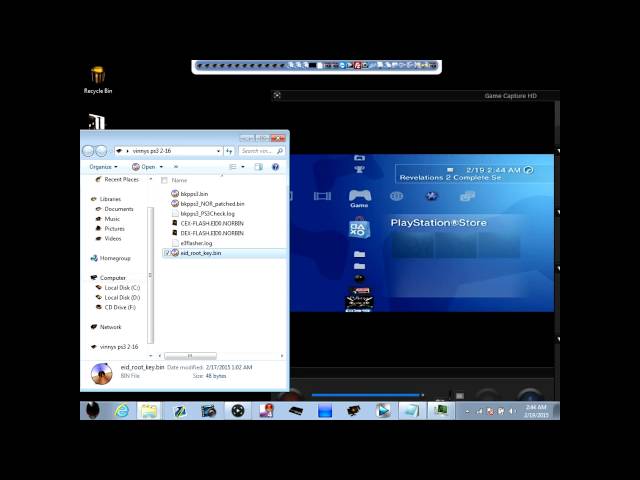
Task: Open the Recycle Bin desktop icon
Action: pos(98,80)
